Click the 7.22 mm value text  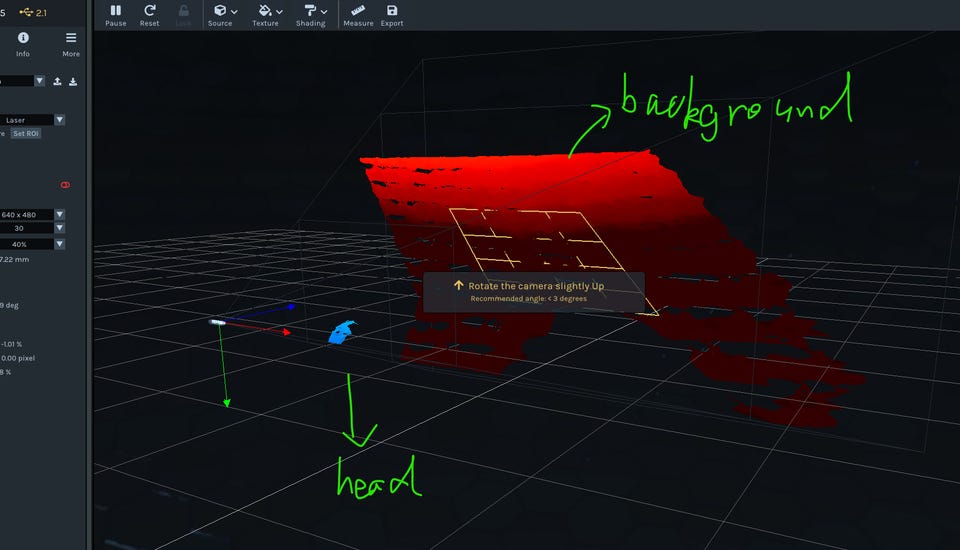point(14,260)
